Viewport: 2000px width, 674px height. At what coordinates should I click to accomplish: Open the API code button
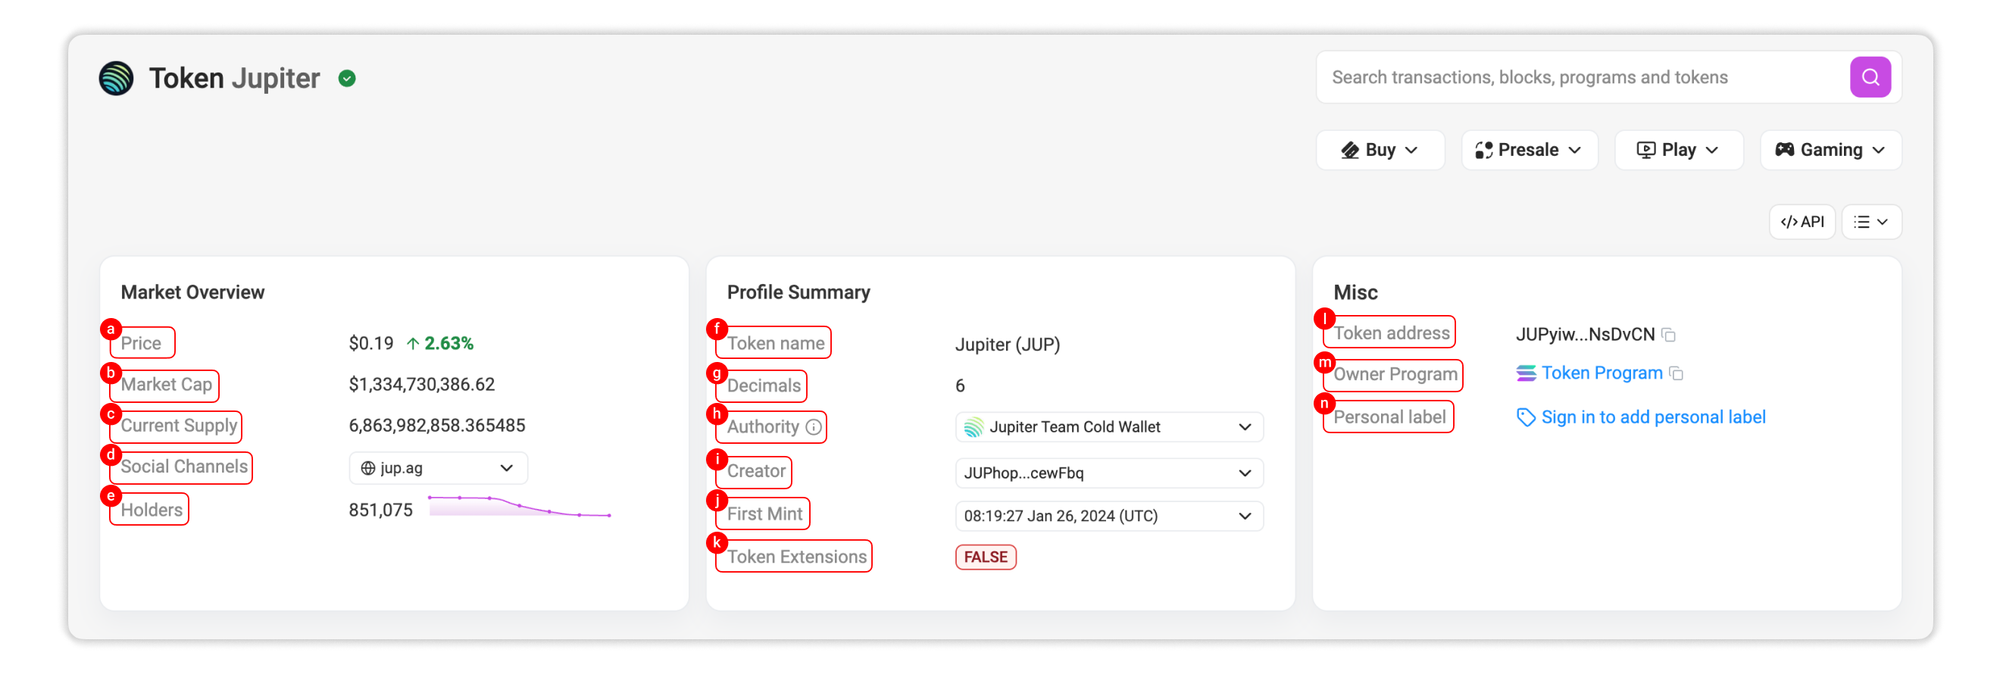(1802, 222)
